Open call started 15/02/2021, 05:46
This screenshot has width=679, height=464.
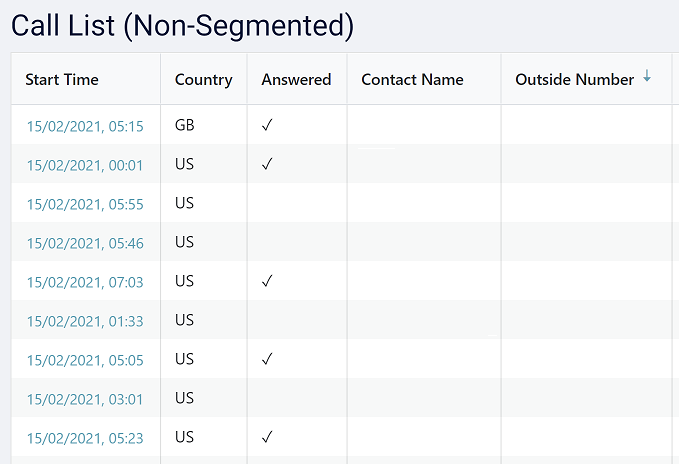pos(85,243)
